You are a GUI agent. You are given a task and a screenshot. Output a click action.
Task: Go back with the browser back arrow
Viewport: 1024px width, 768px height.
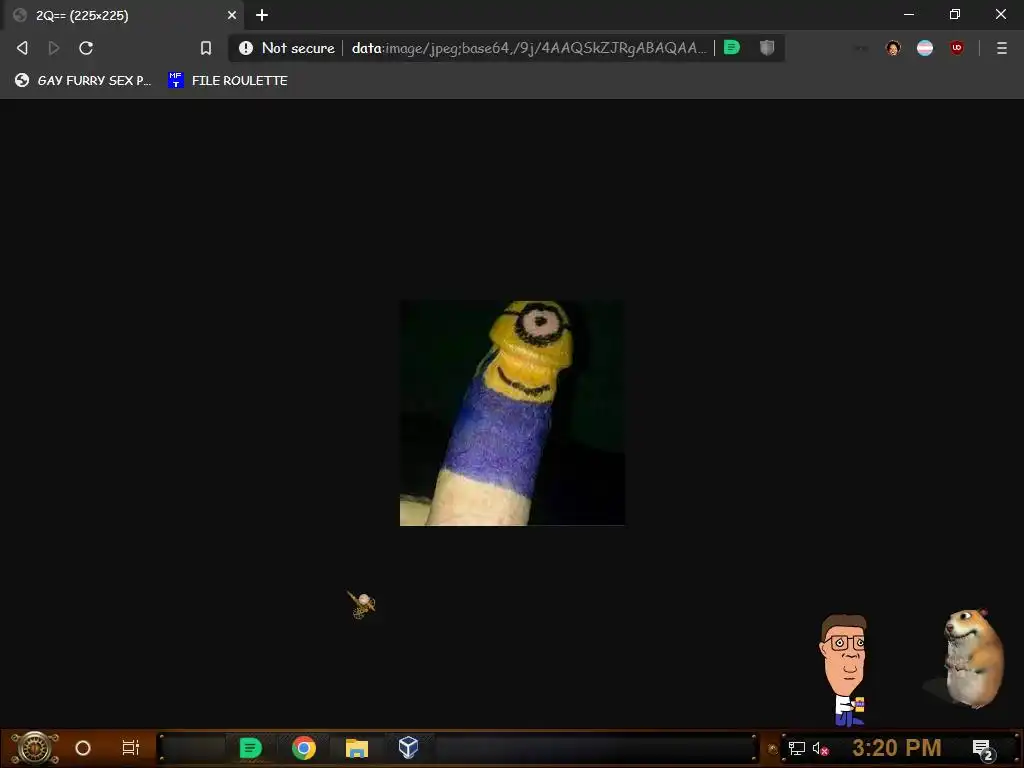22,48
